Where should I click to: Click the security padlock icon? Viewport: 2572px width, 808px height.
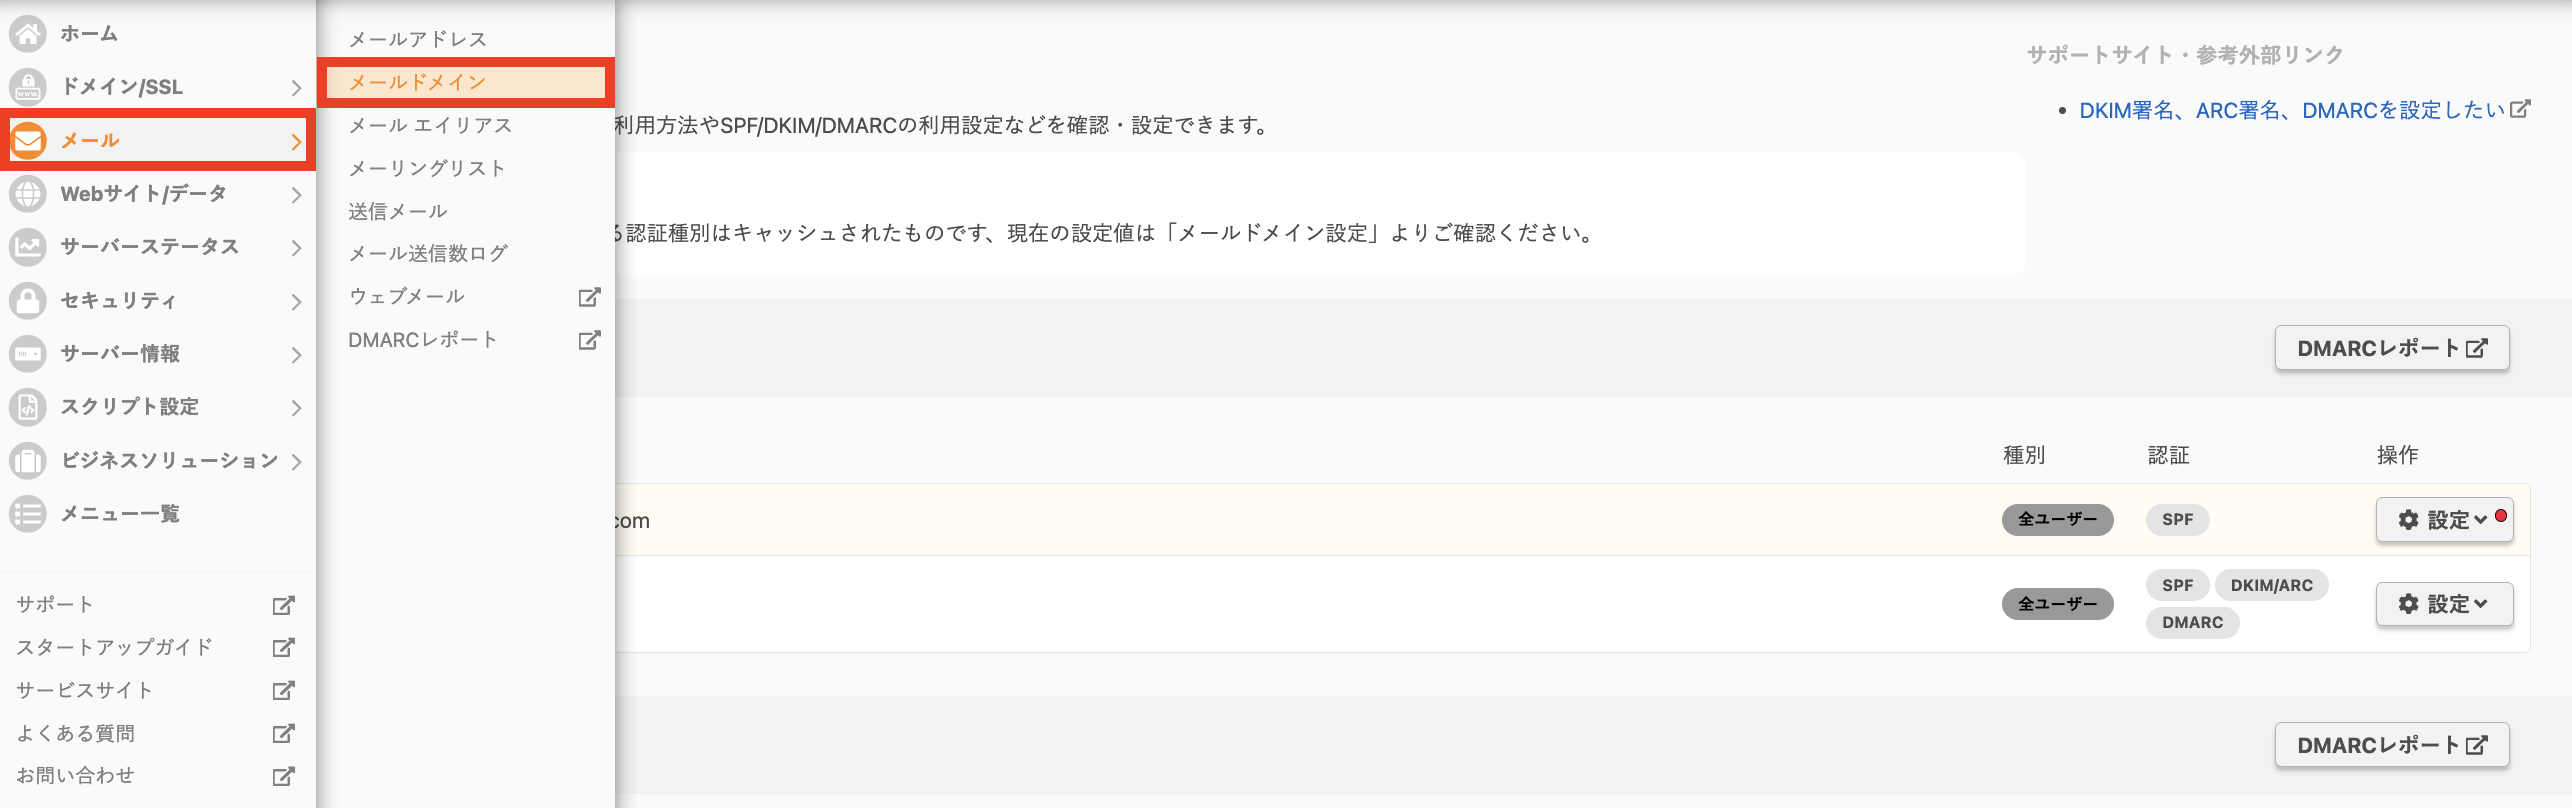[x=28, y=300]
